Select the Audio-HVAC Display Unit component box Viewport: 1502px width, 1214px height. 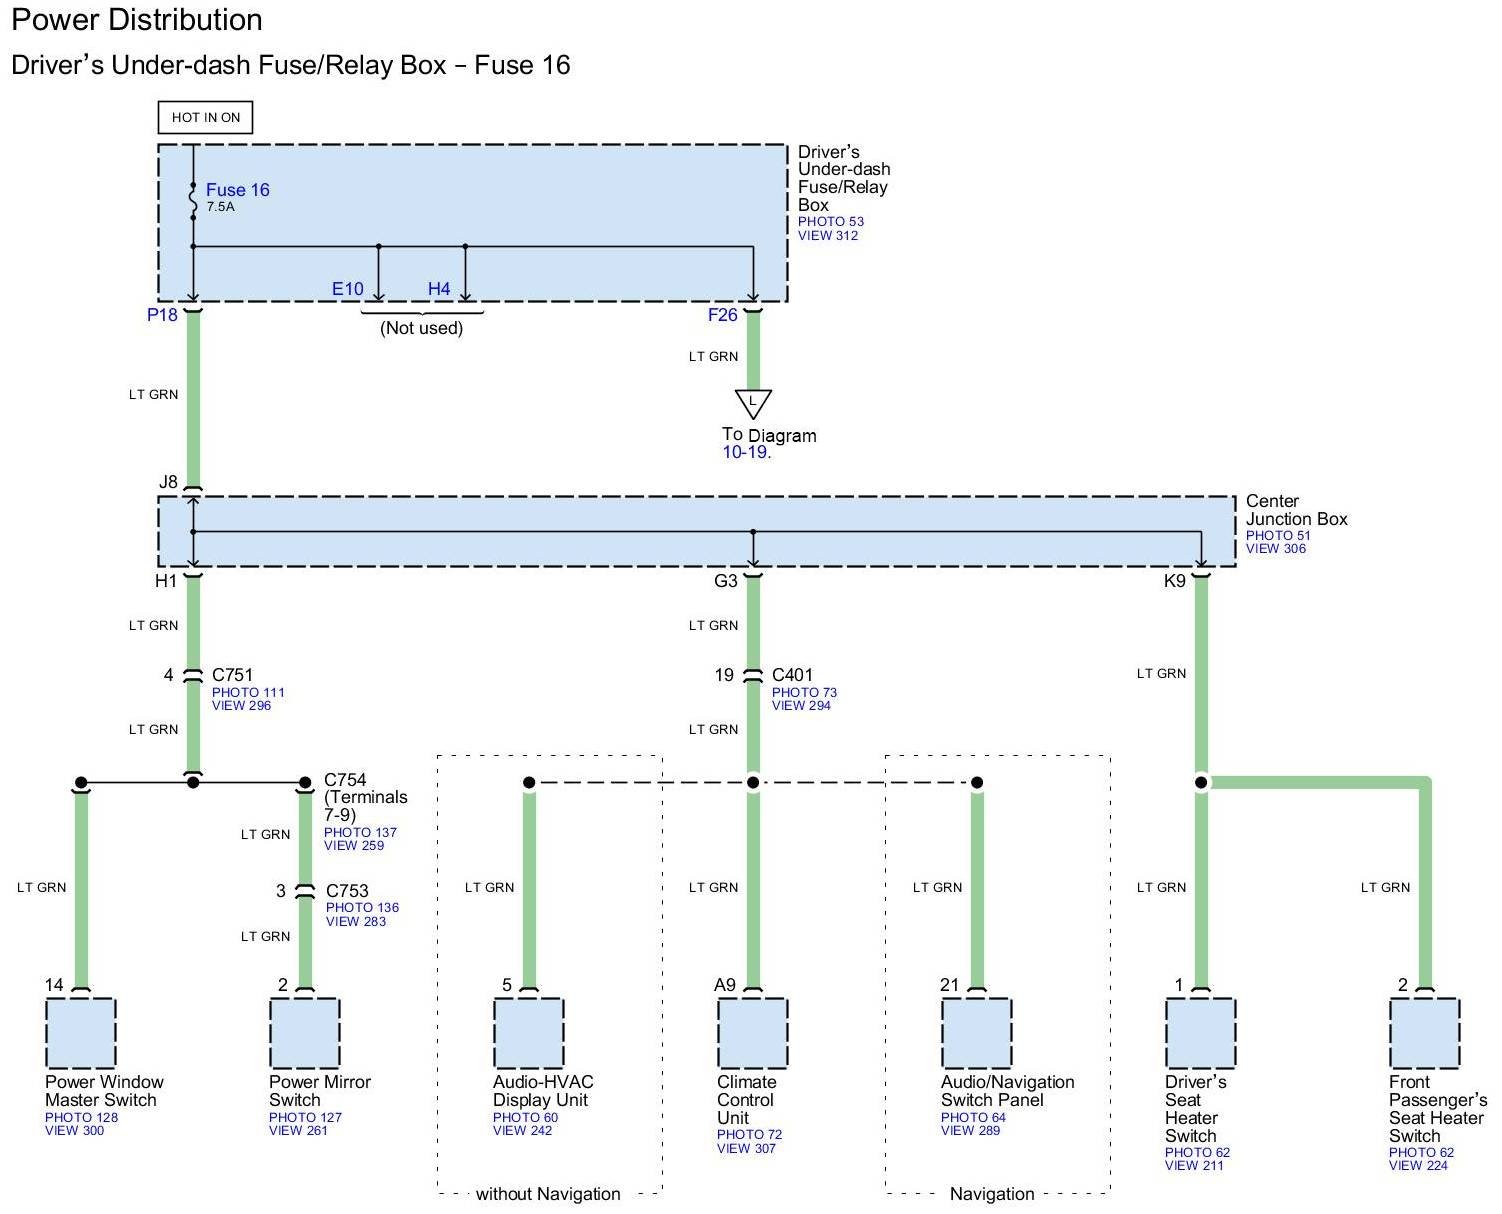[x=529, y=1033]
